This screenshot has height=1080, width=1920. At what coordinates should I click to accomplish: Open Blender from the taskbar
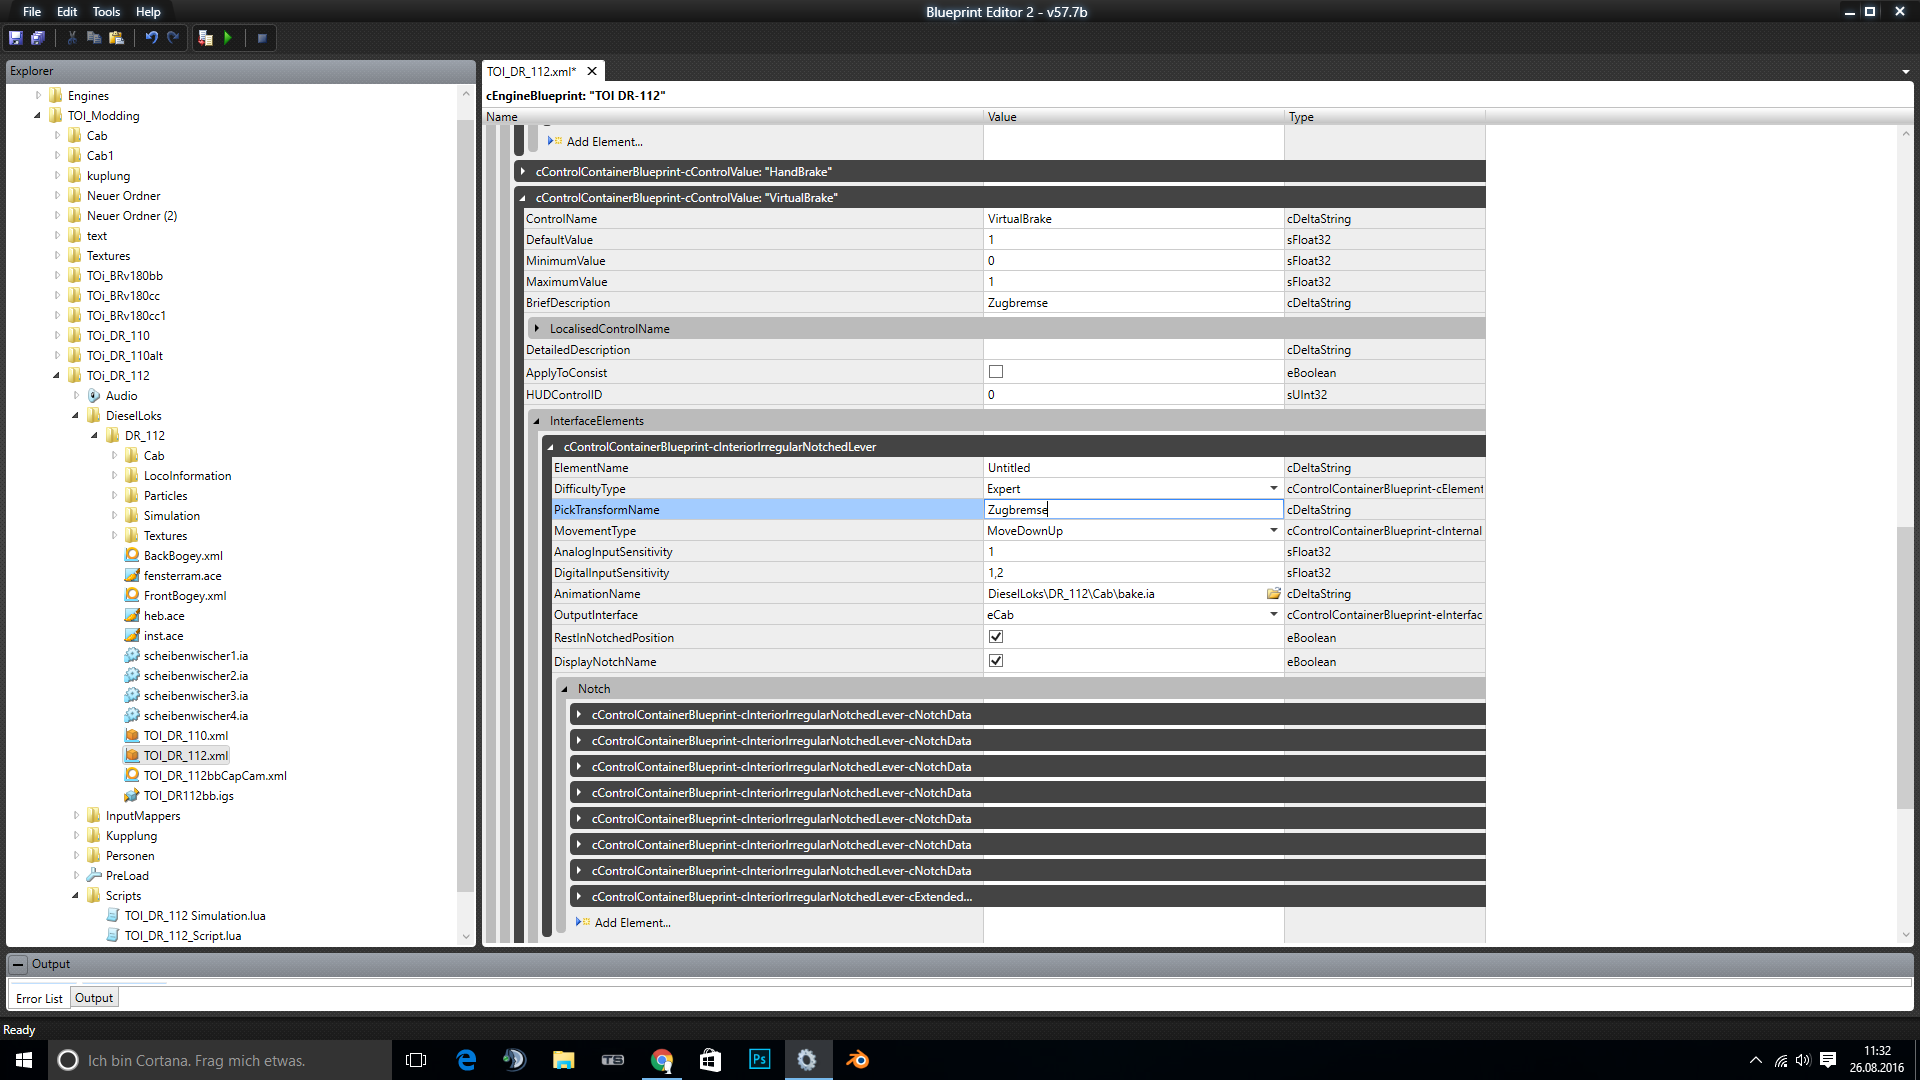pos(857,1060)
